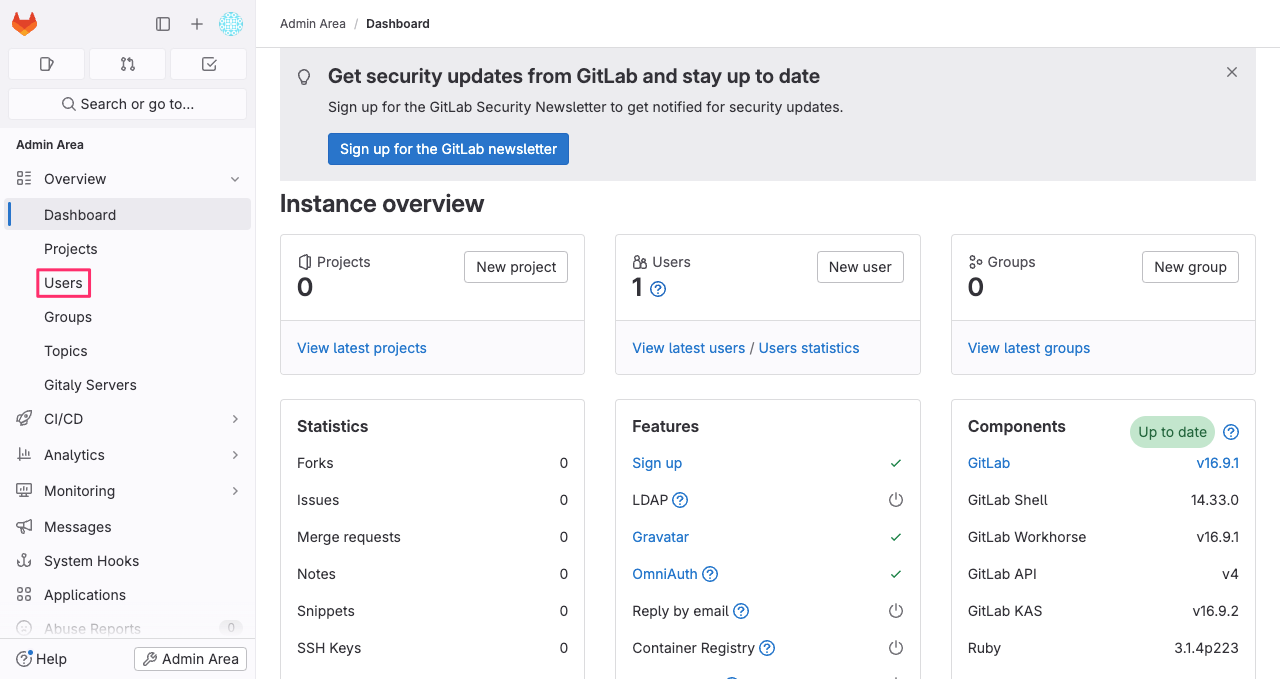Open the Sign up feature link
1280x679 pixels.
(x=657, y=463)
